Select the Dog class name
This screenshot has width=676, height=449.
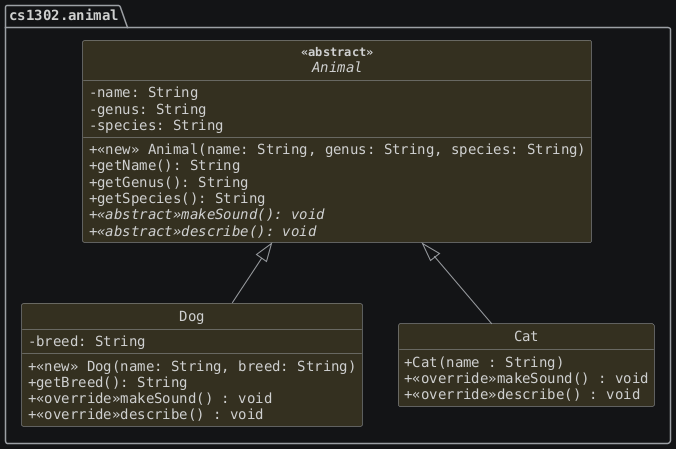pyautogui.click(x=191, y=317)
